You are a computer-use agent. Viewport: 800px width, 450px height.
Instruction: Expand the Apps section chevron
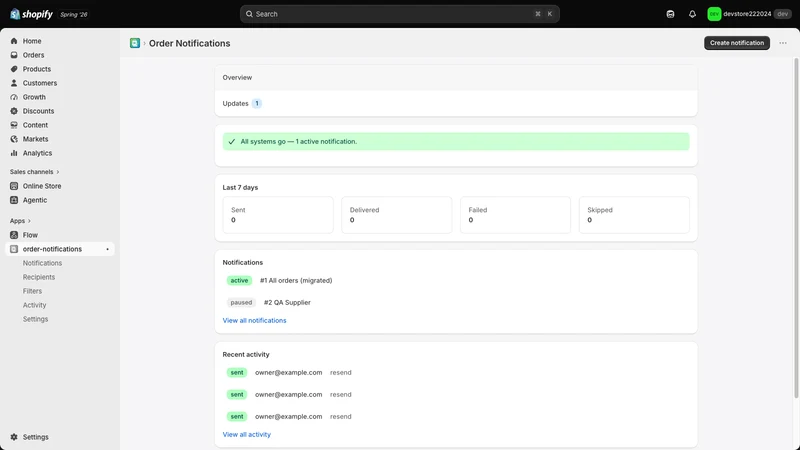point(29,221)
